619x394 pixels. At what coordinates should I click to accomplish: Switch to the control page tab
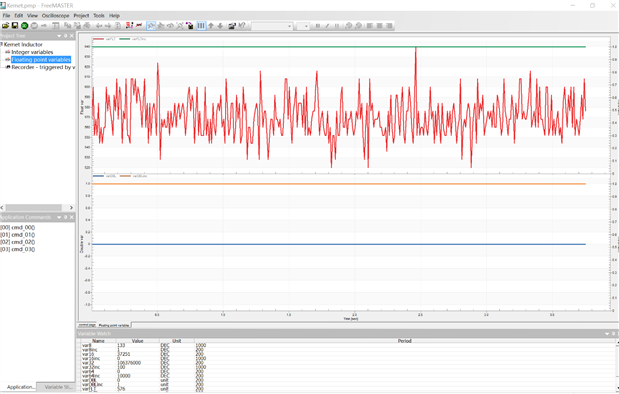point(86,325)
